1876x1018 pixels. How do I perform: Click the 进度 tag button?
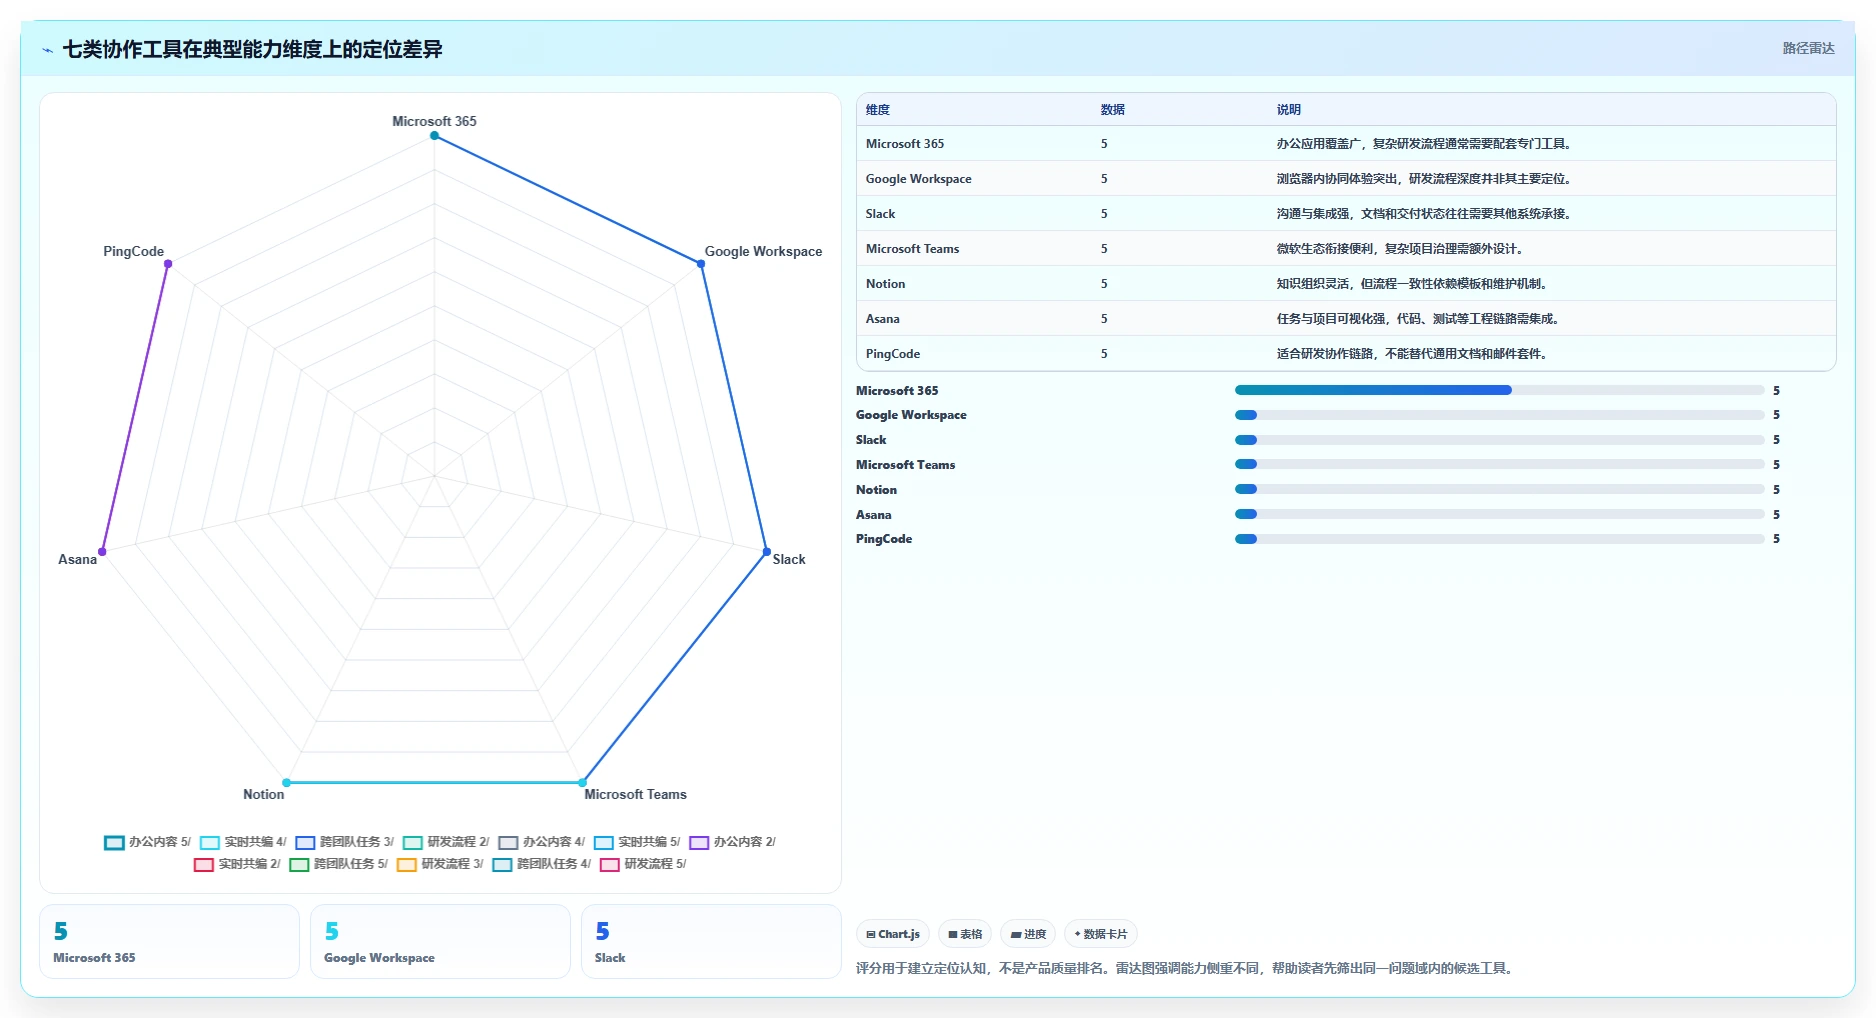pyautogui.click(x=1028, y=934)
